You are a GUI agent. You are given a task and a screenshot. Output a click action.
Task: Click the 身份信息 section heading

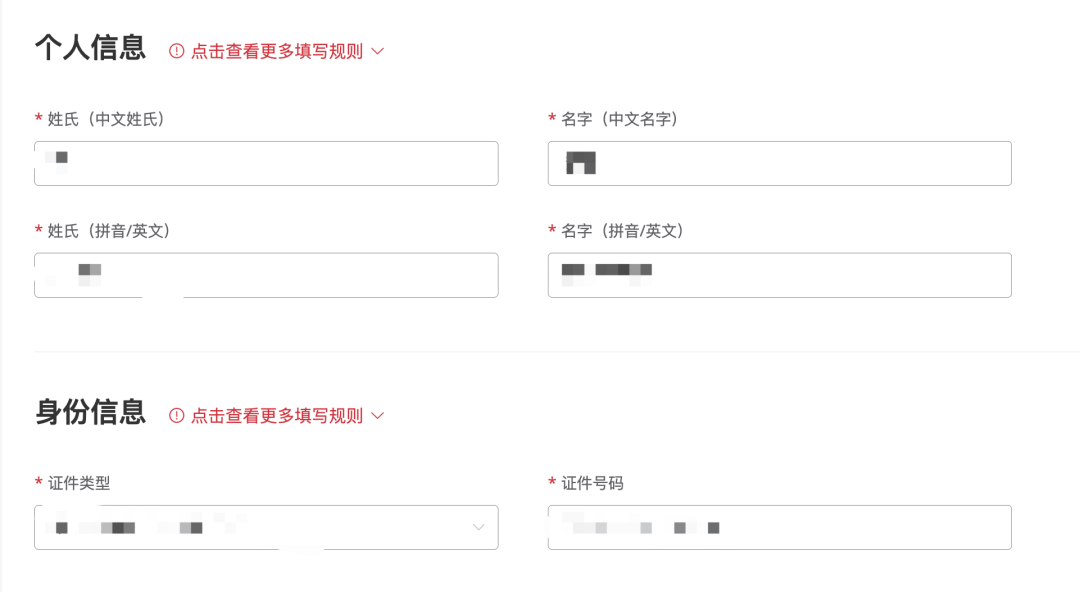(89, 410)
